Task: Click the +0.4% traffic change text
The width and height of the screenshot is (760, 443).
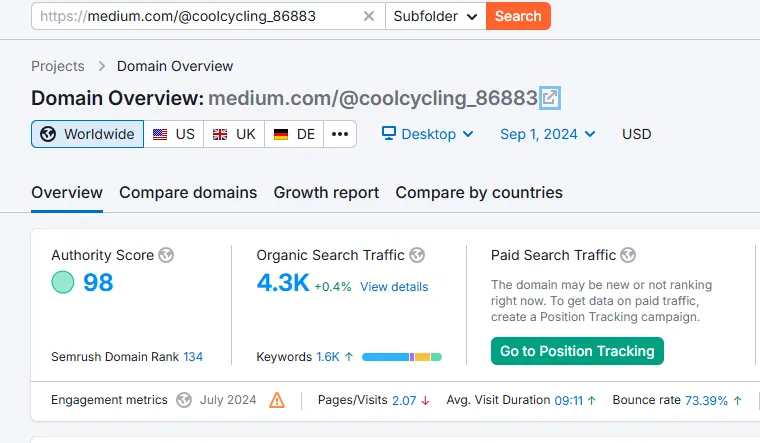Action: 333,286
